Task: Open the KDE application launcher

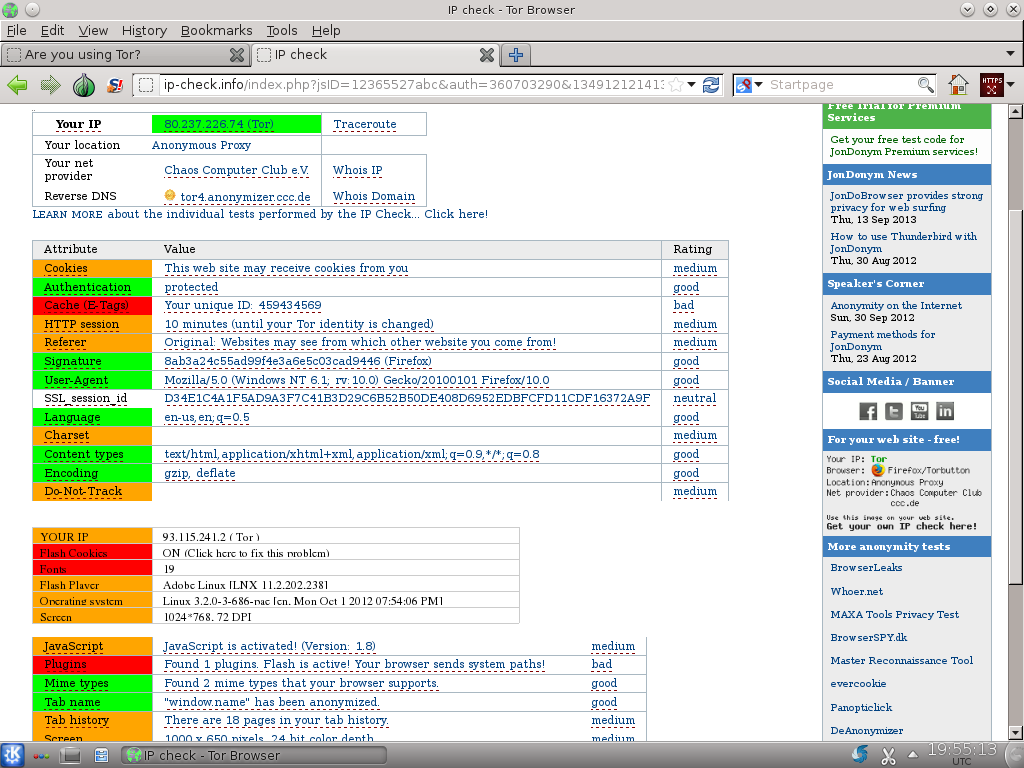Action: point(13,754)
